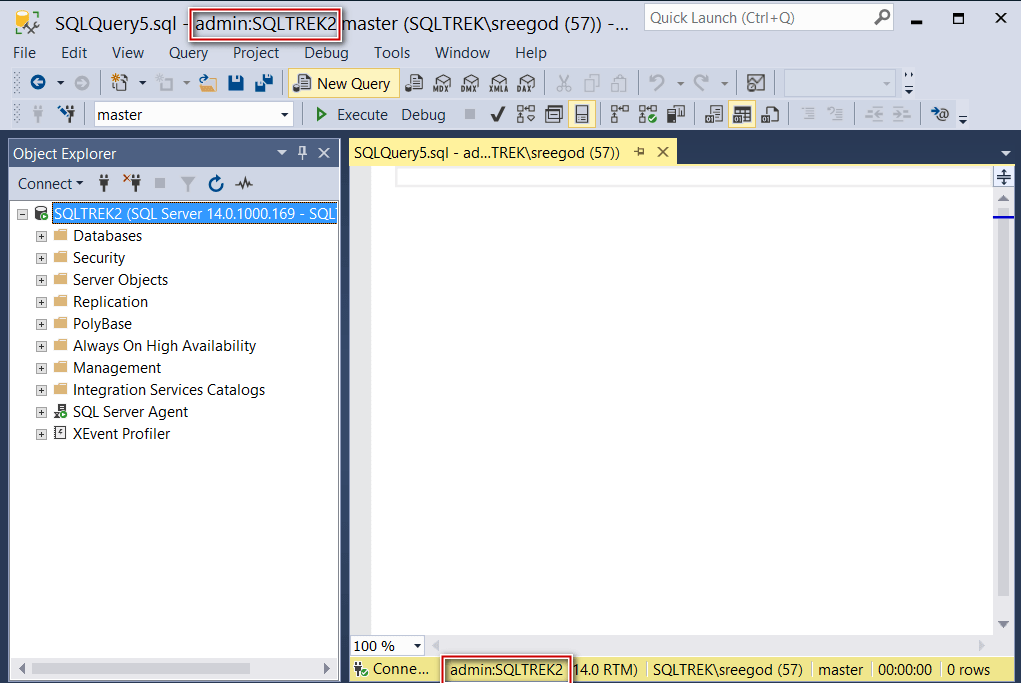Click the Parse checkmark icon
This screenshot has height=683, width=1021.
tap(497, 114)
